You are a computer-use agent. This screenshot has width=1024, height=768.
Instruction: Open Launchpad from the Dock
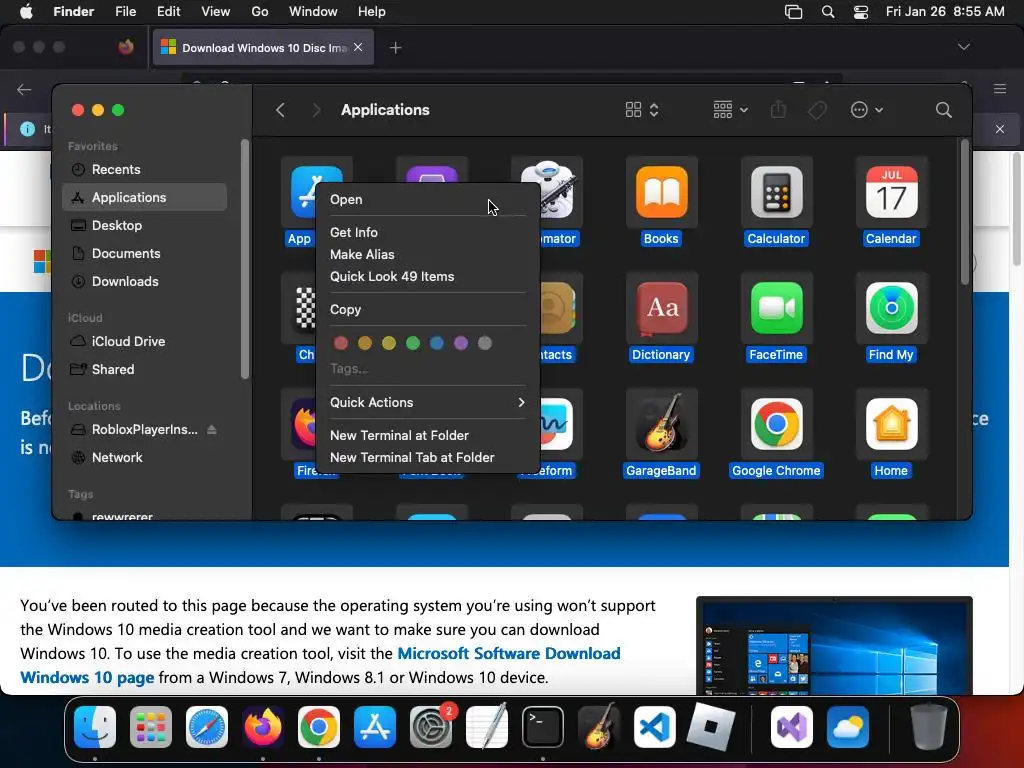151,726
